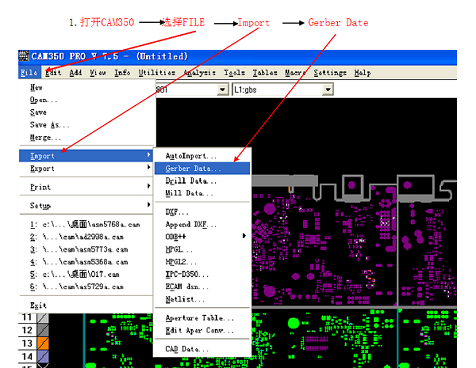Open recent file ad2998a.cam
The height and width of the screenshot is (368, 476).
(86, 237)
